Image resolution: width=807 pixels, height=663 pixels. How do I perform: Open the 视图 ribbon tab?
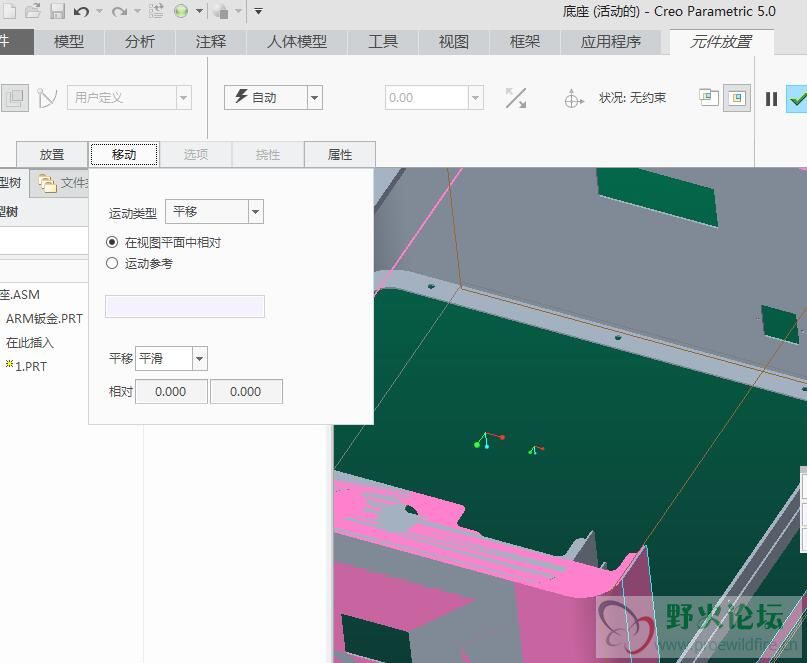point(453,42)
